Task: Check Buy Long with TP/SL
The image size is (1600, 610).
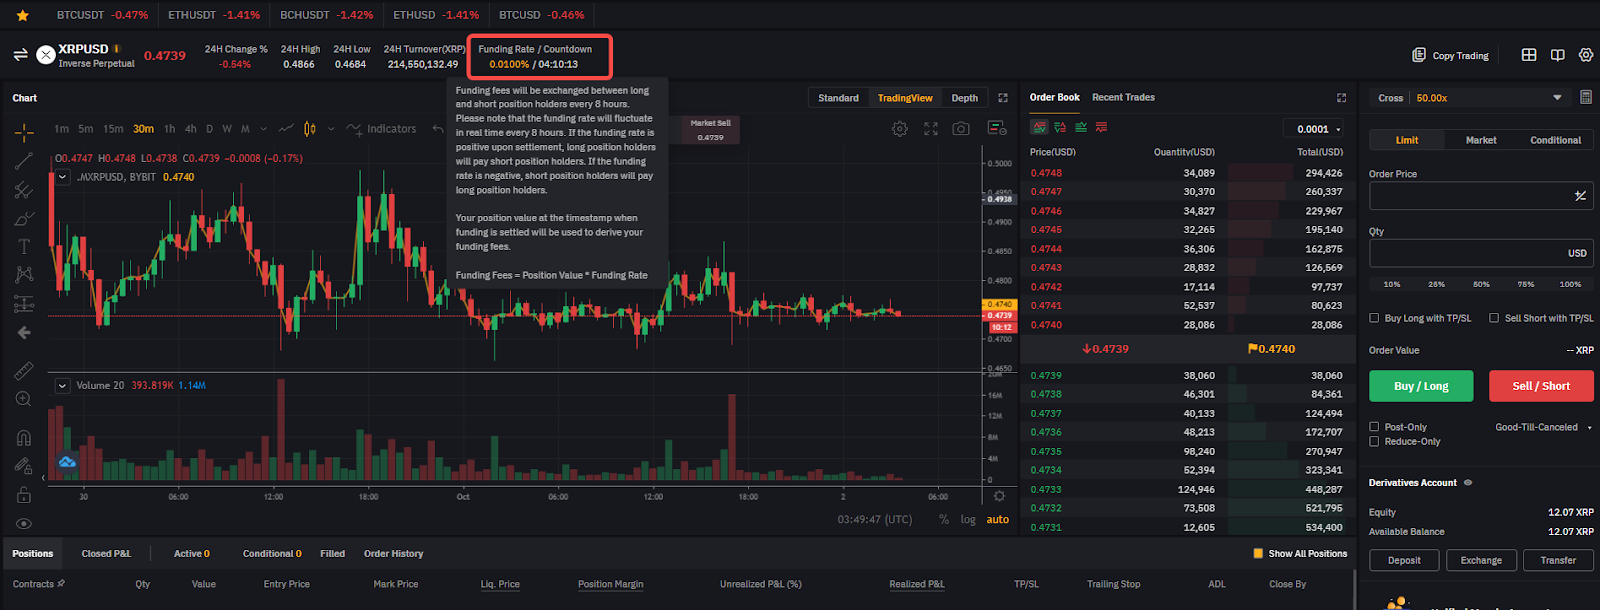Action: 1374,318
